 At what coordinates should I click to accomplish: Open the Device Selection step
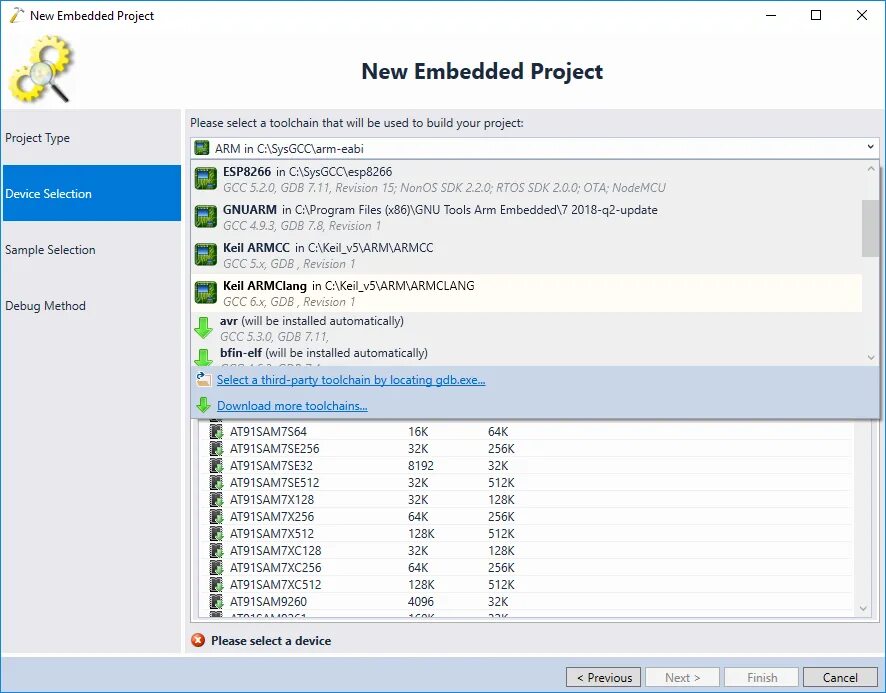pyautogui.click(x=92, y=193)
